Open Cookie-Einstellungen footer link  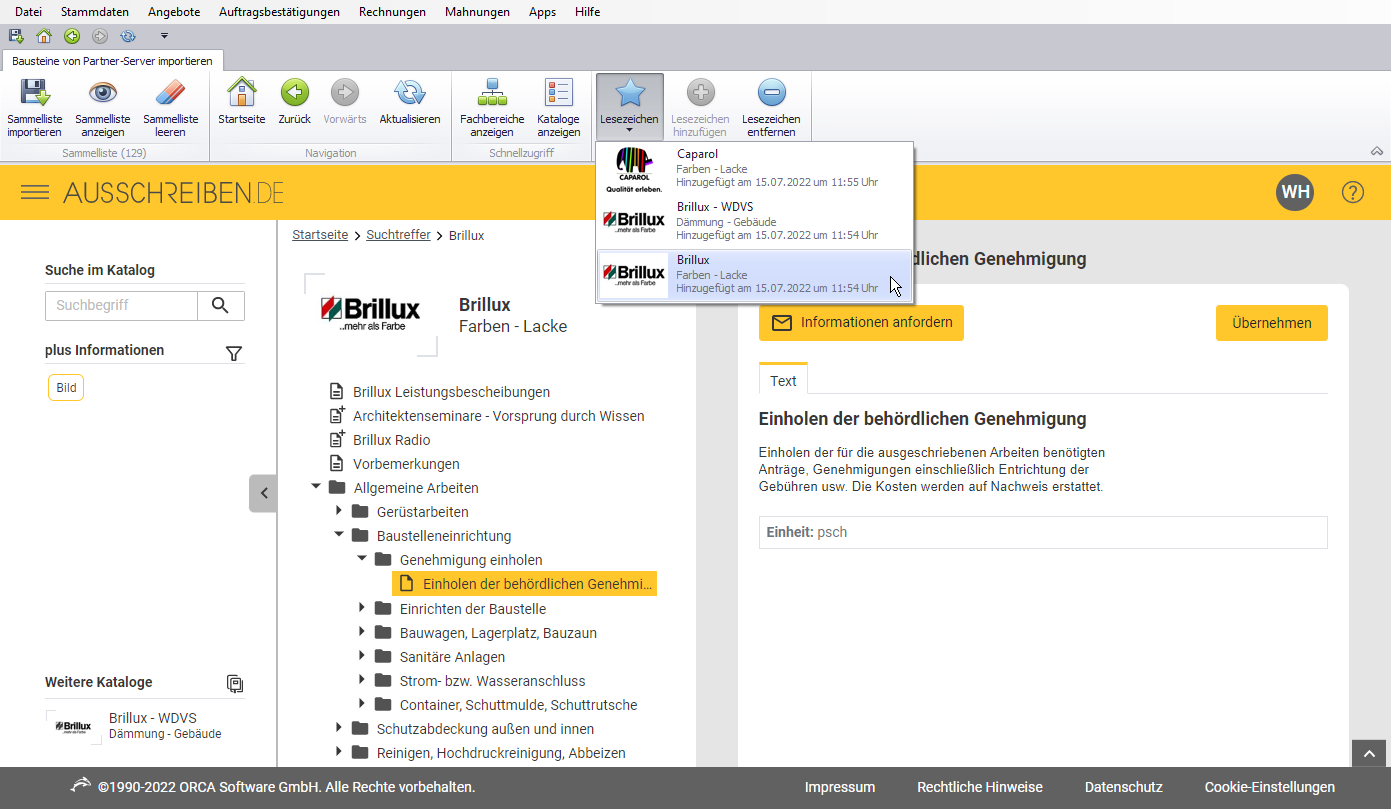[x=1270, y=787]
